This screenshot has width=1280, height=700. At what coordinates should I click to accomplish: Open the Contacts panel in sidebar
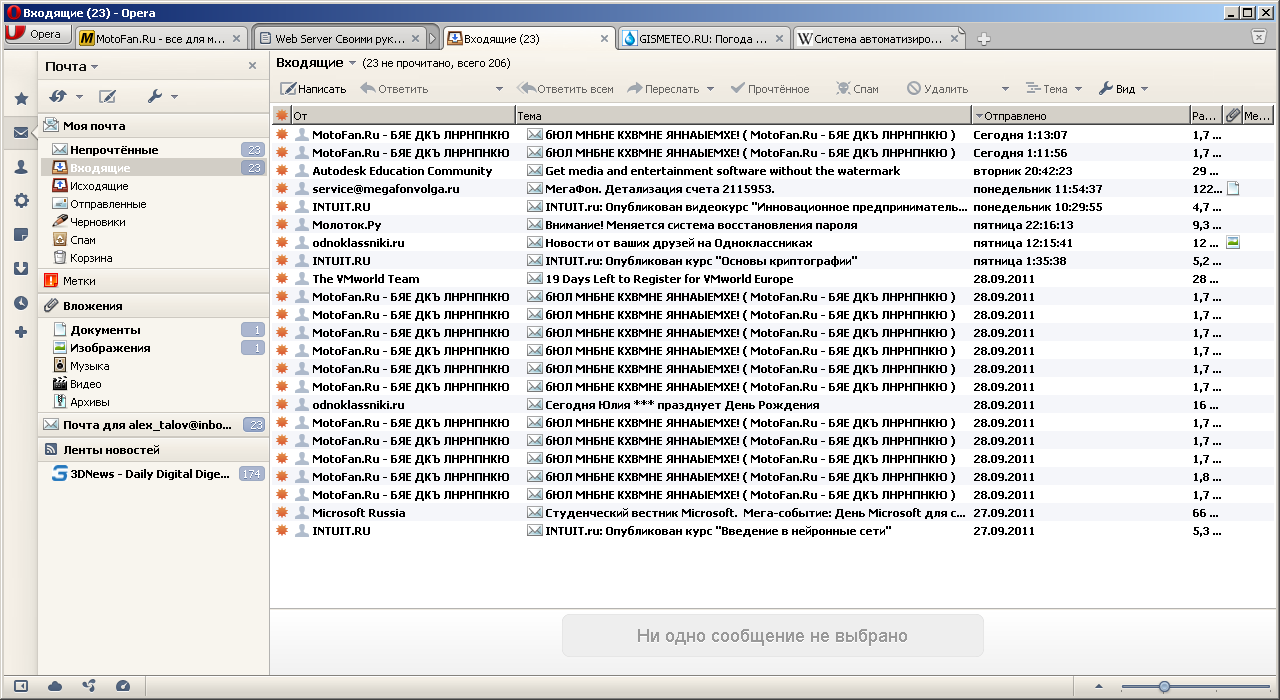click(x=20, y=167)
